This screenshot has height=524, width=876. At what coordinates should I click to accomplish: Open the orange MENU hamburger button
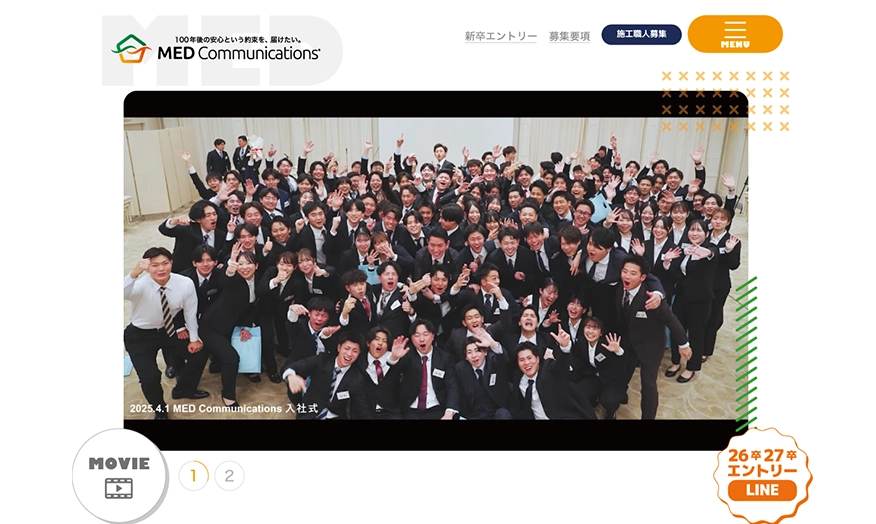click(x=735, y=34)
